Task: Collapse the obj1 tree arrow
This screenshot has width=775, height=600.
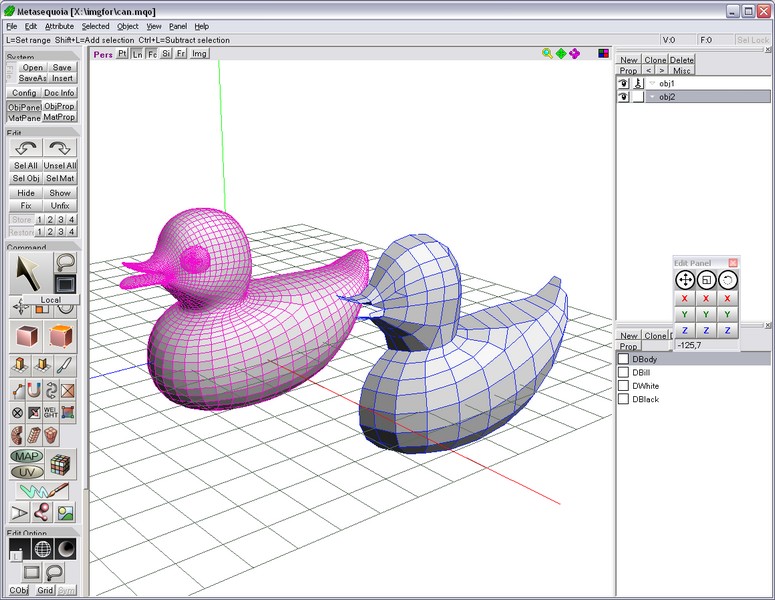Action: 651,84
